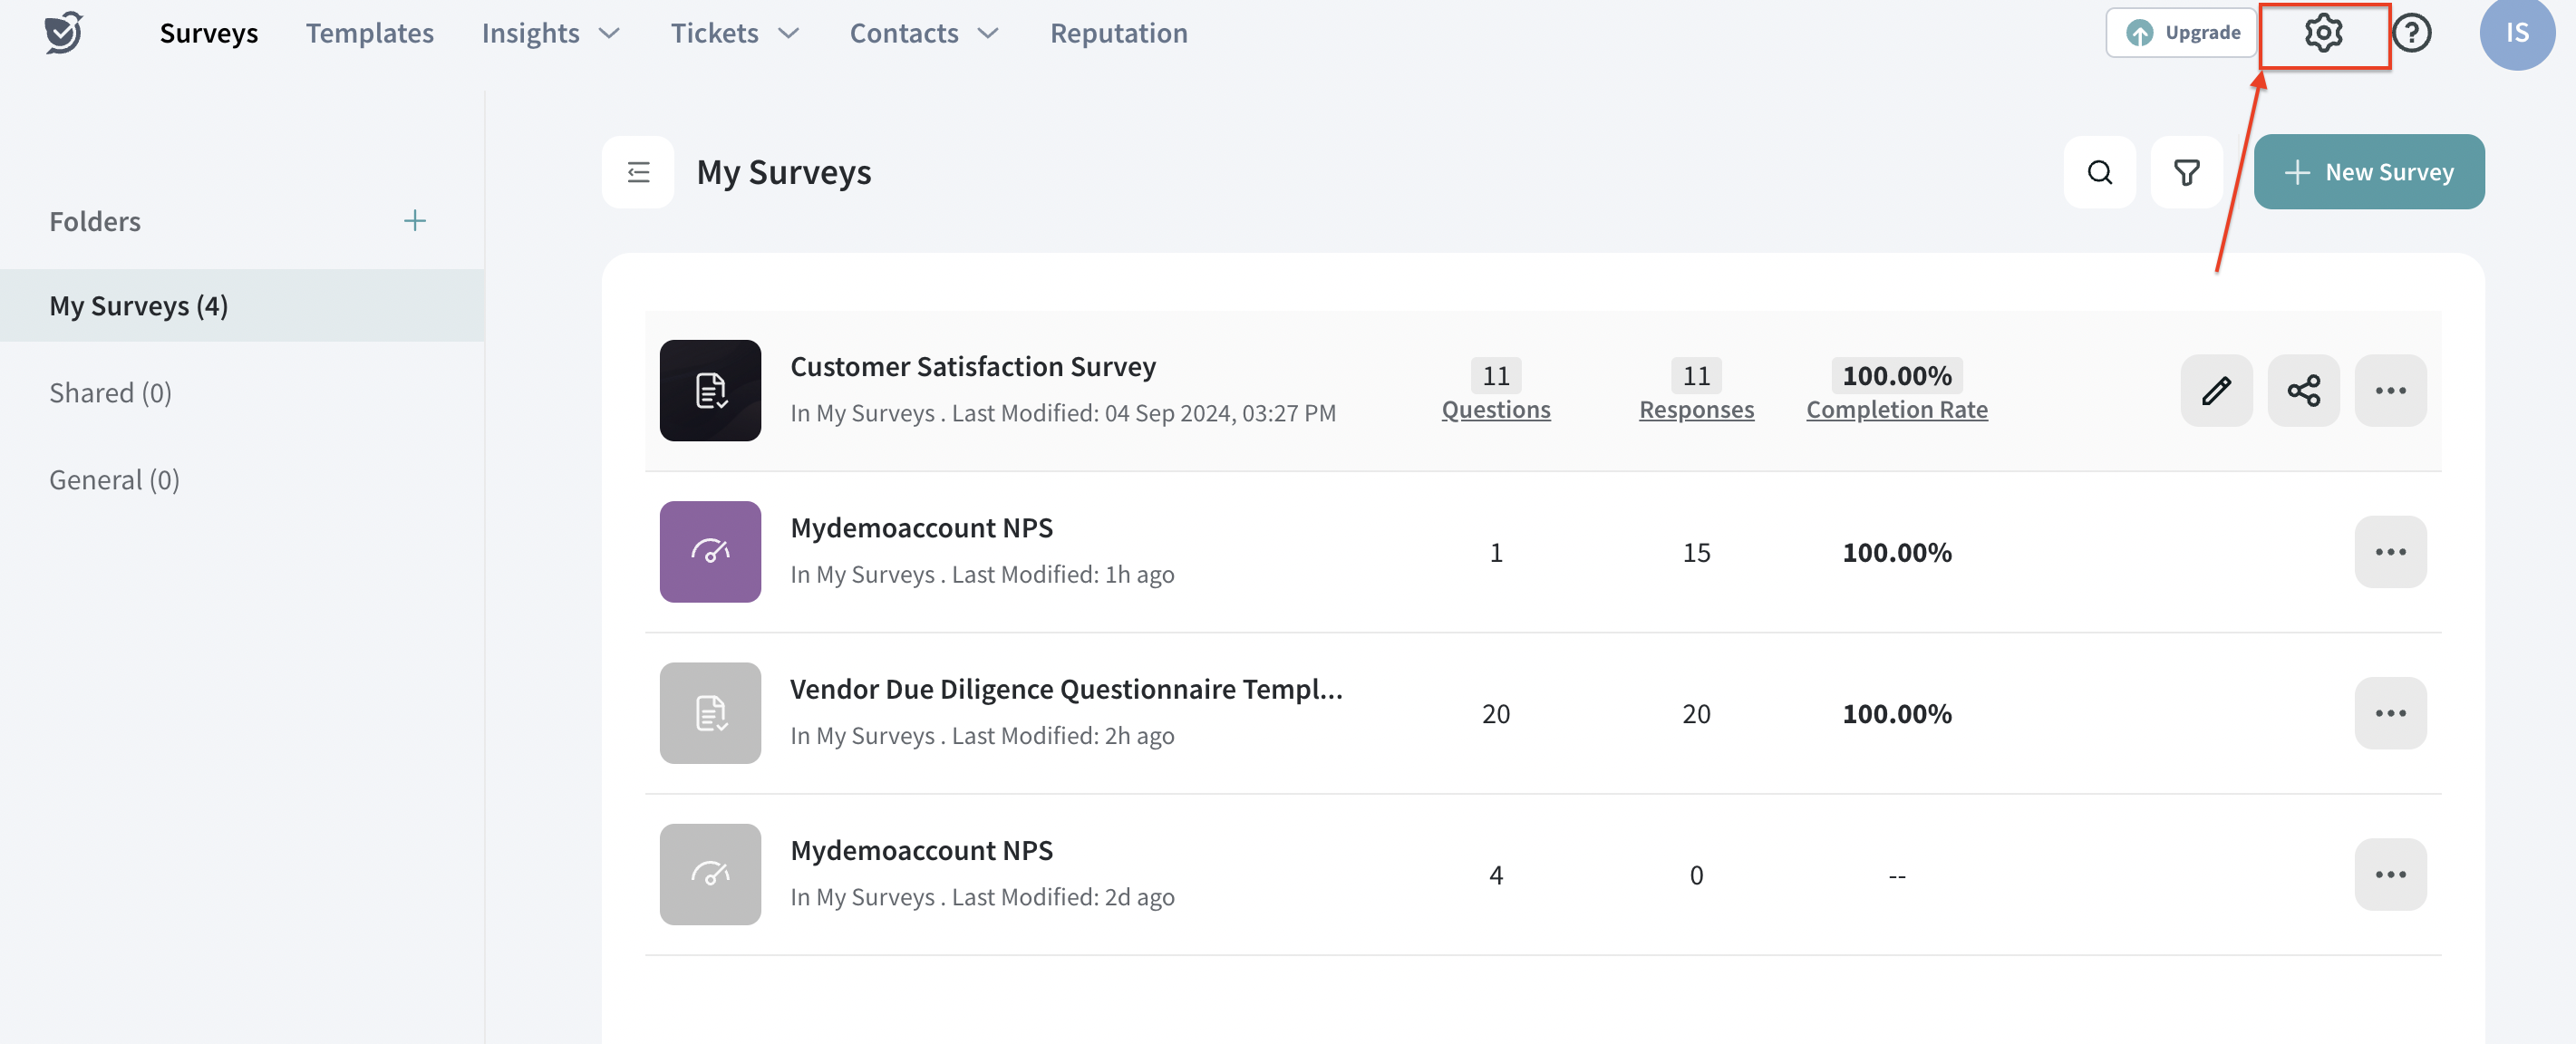Edit Customer Satisfaction Survey with pencil icon
The image size is (2576, 1044).
[x=2216, y=391]
